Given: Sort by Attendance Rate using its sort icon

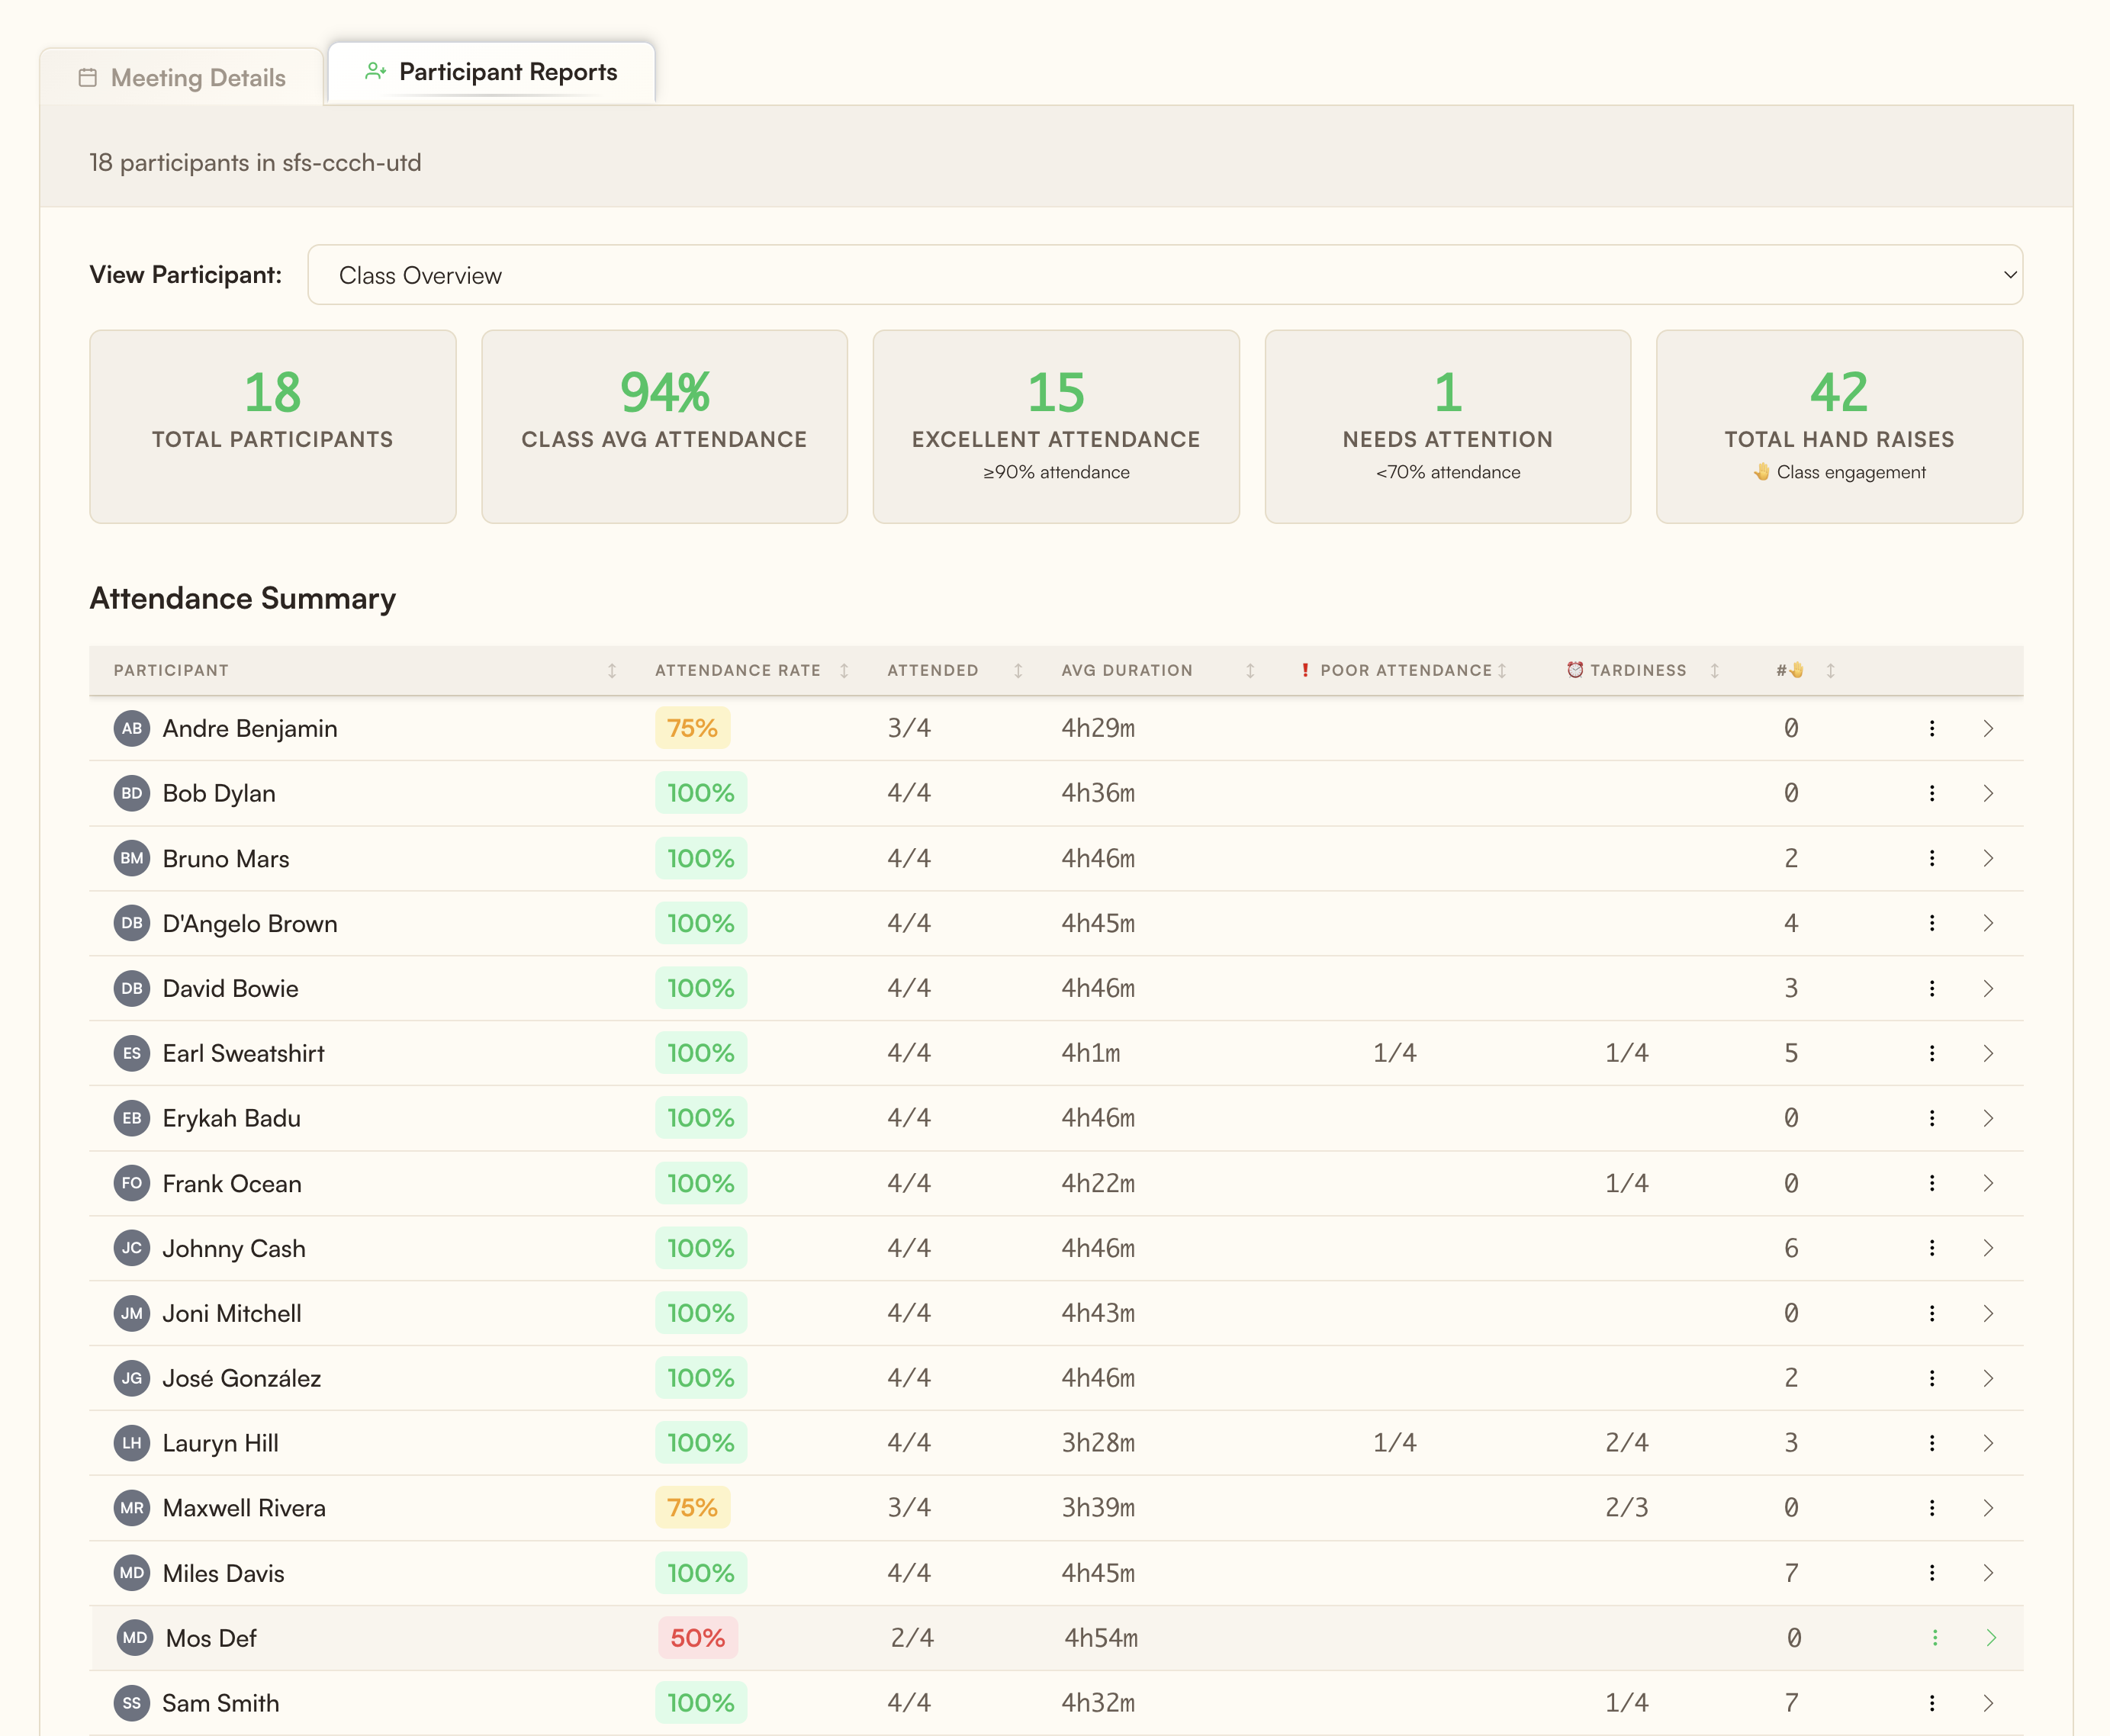Looking at the screenshot, I should tap(843, 671).
